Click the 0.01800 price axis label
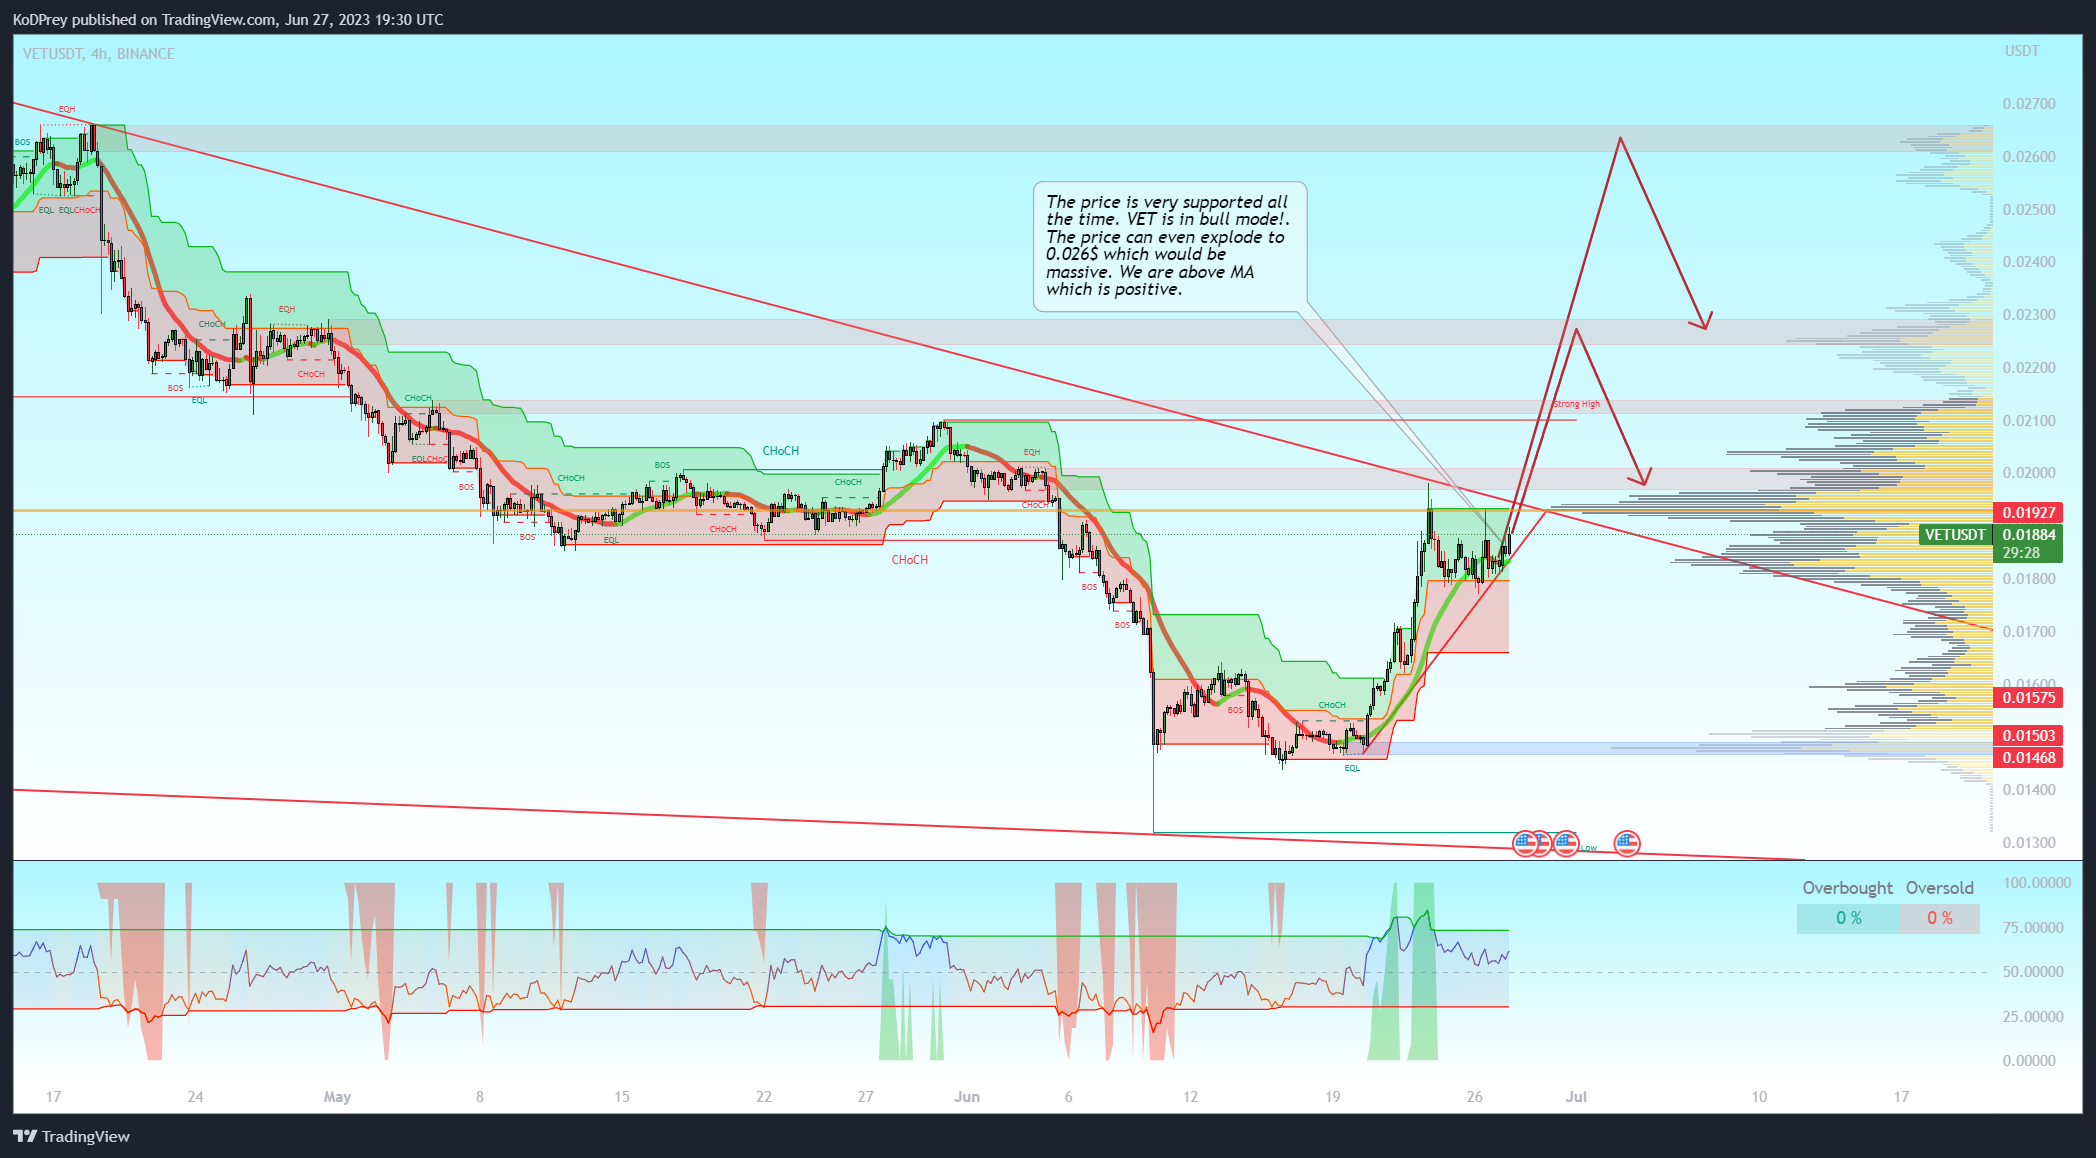This screenshot has height=1158, width=2096. point(2029,579)
